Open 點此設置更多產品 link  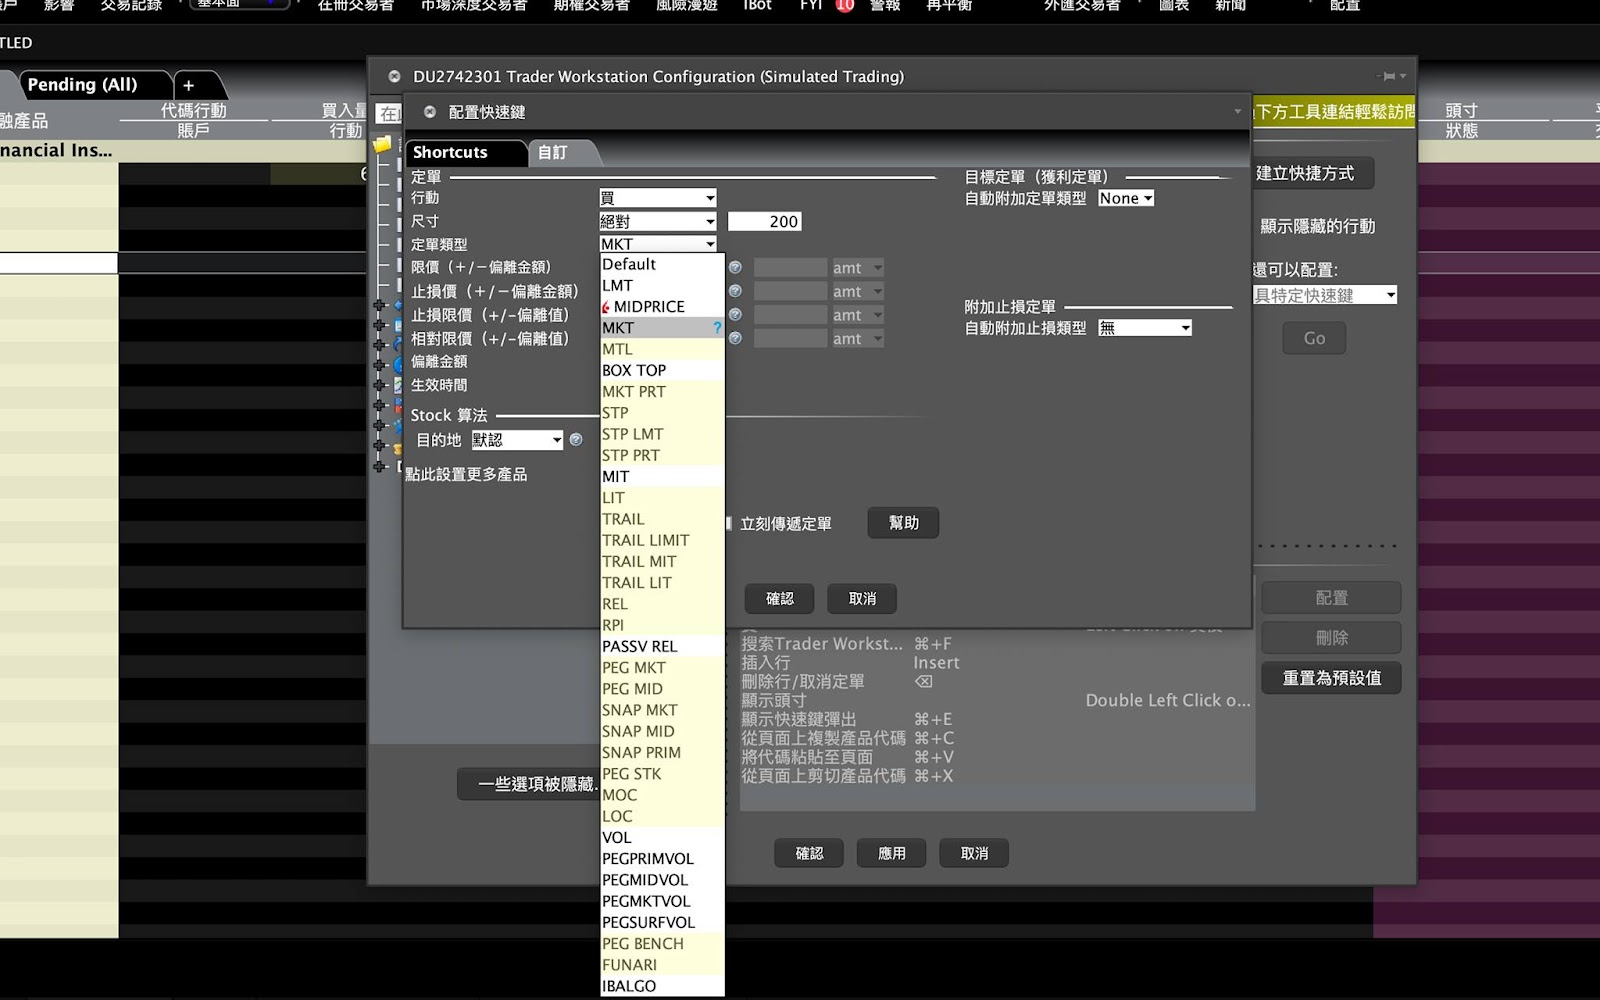tap(466, 475)
